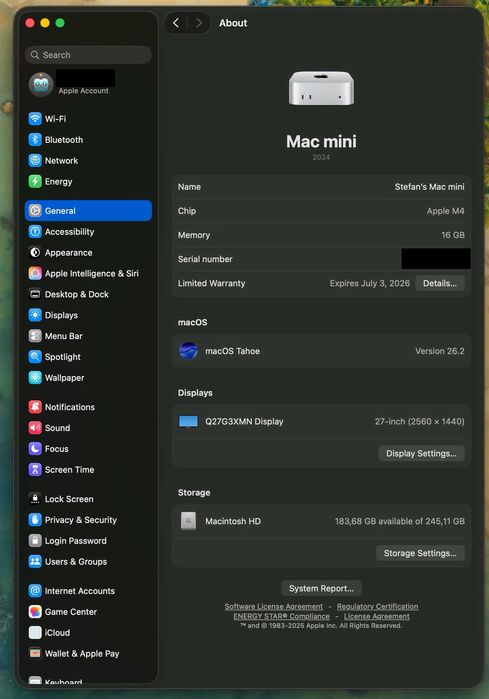Open Wallpaper settings icon
Image resolution: width=489 pixels, height=699 pixels.
[x=35, y=378]
